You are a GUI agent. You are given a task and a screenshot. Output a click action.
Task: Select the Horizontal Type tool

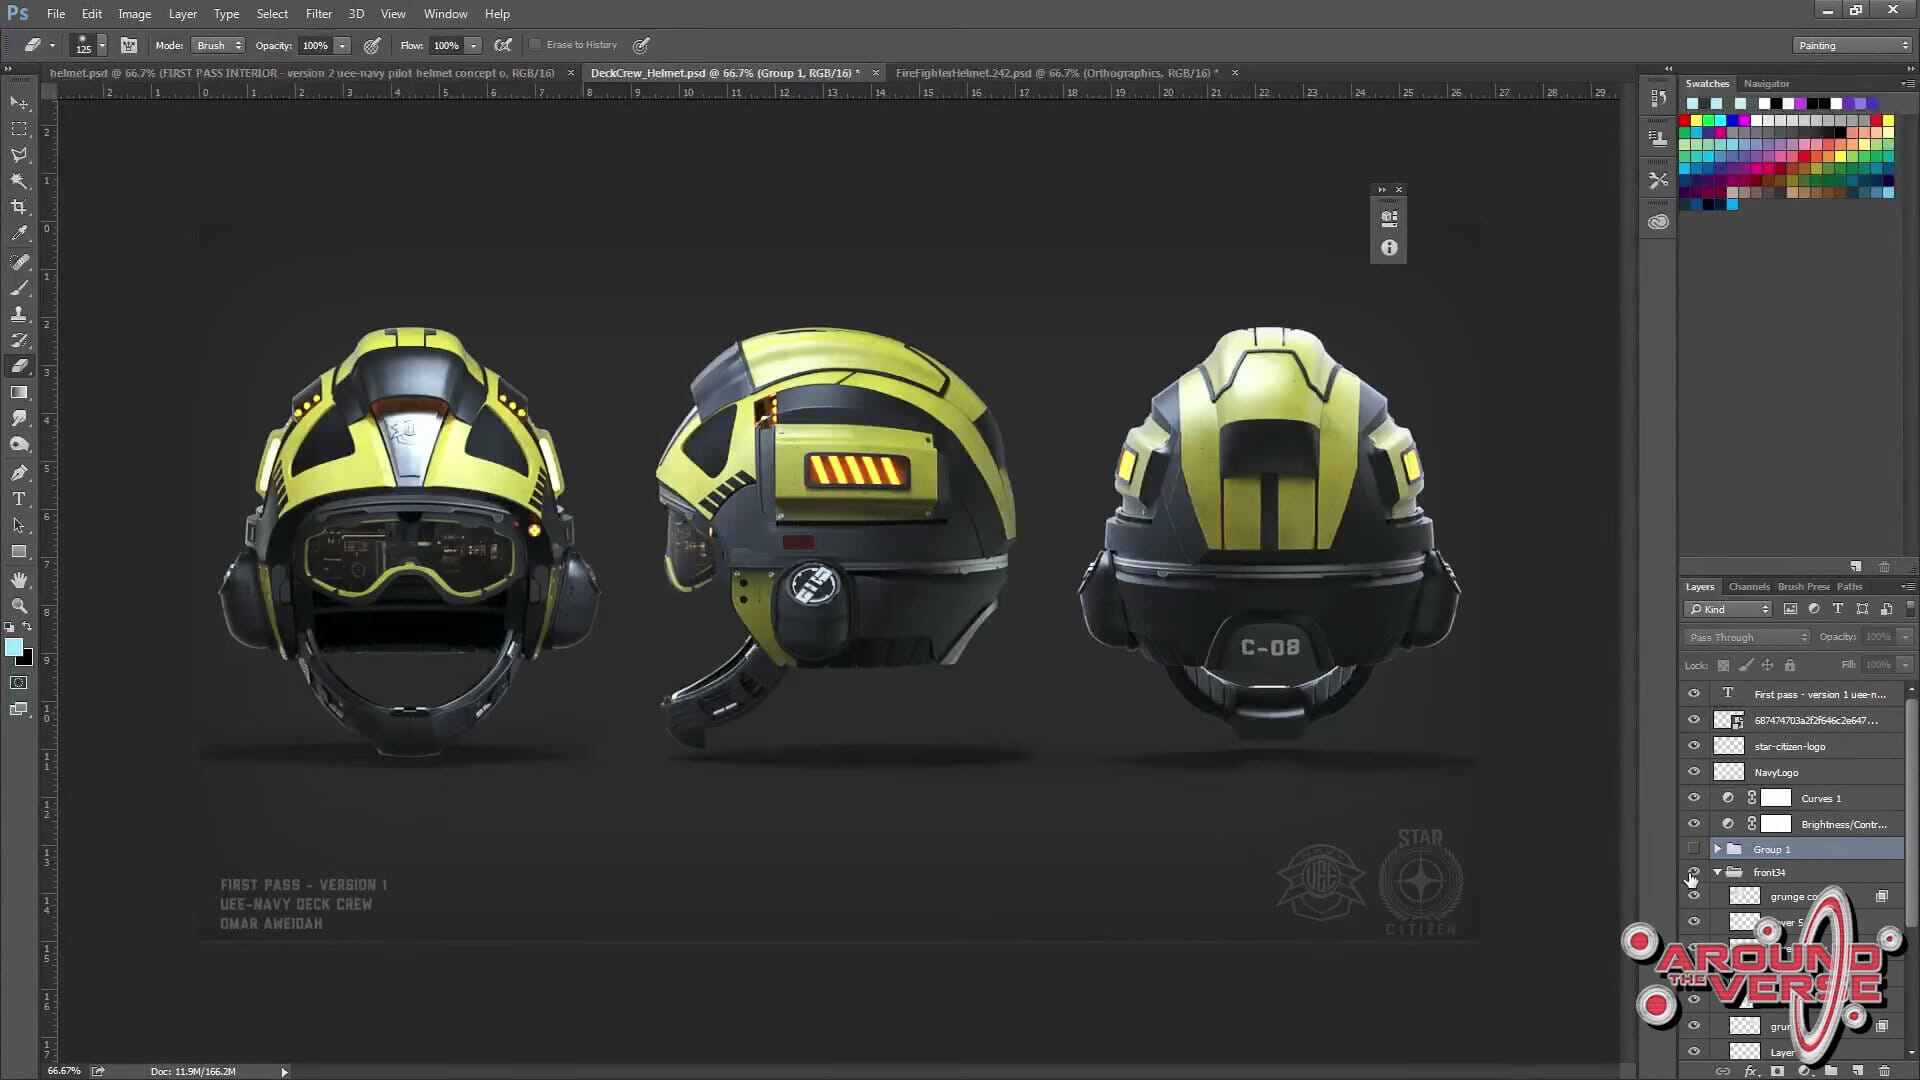19,499
